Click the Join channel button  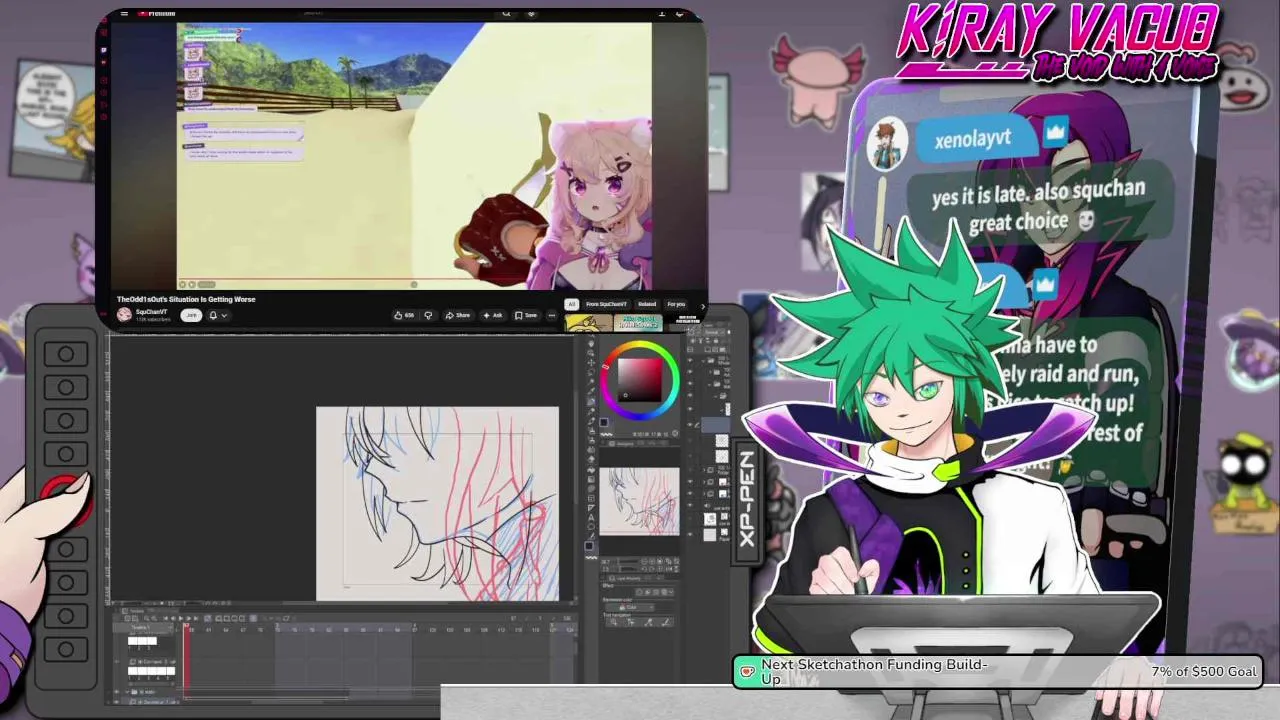click(x=191, y=315)
